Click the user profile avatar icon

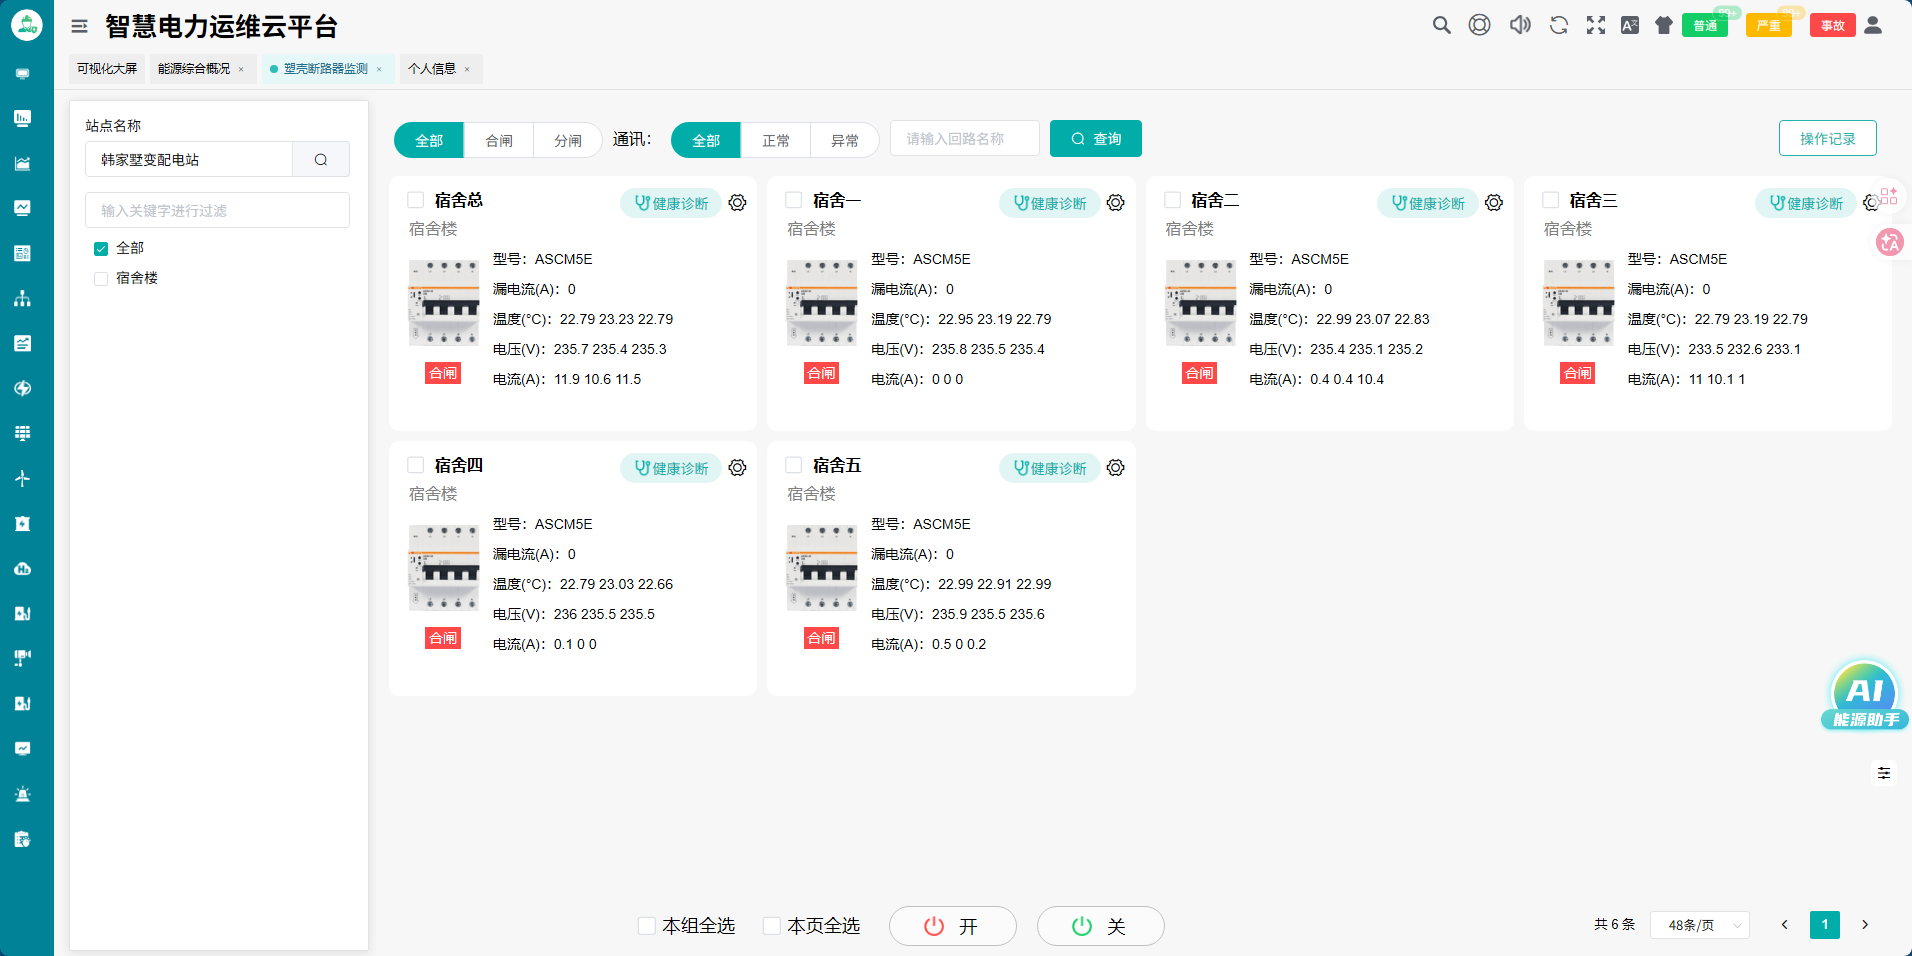[x=1873, y=25]
